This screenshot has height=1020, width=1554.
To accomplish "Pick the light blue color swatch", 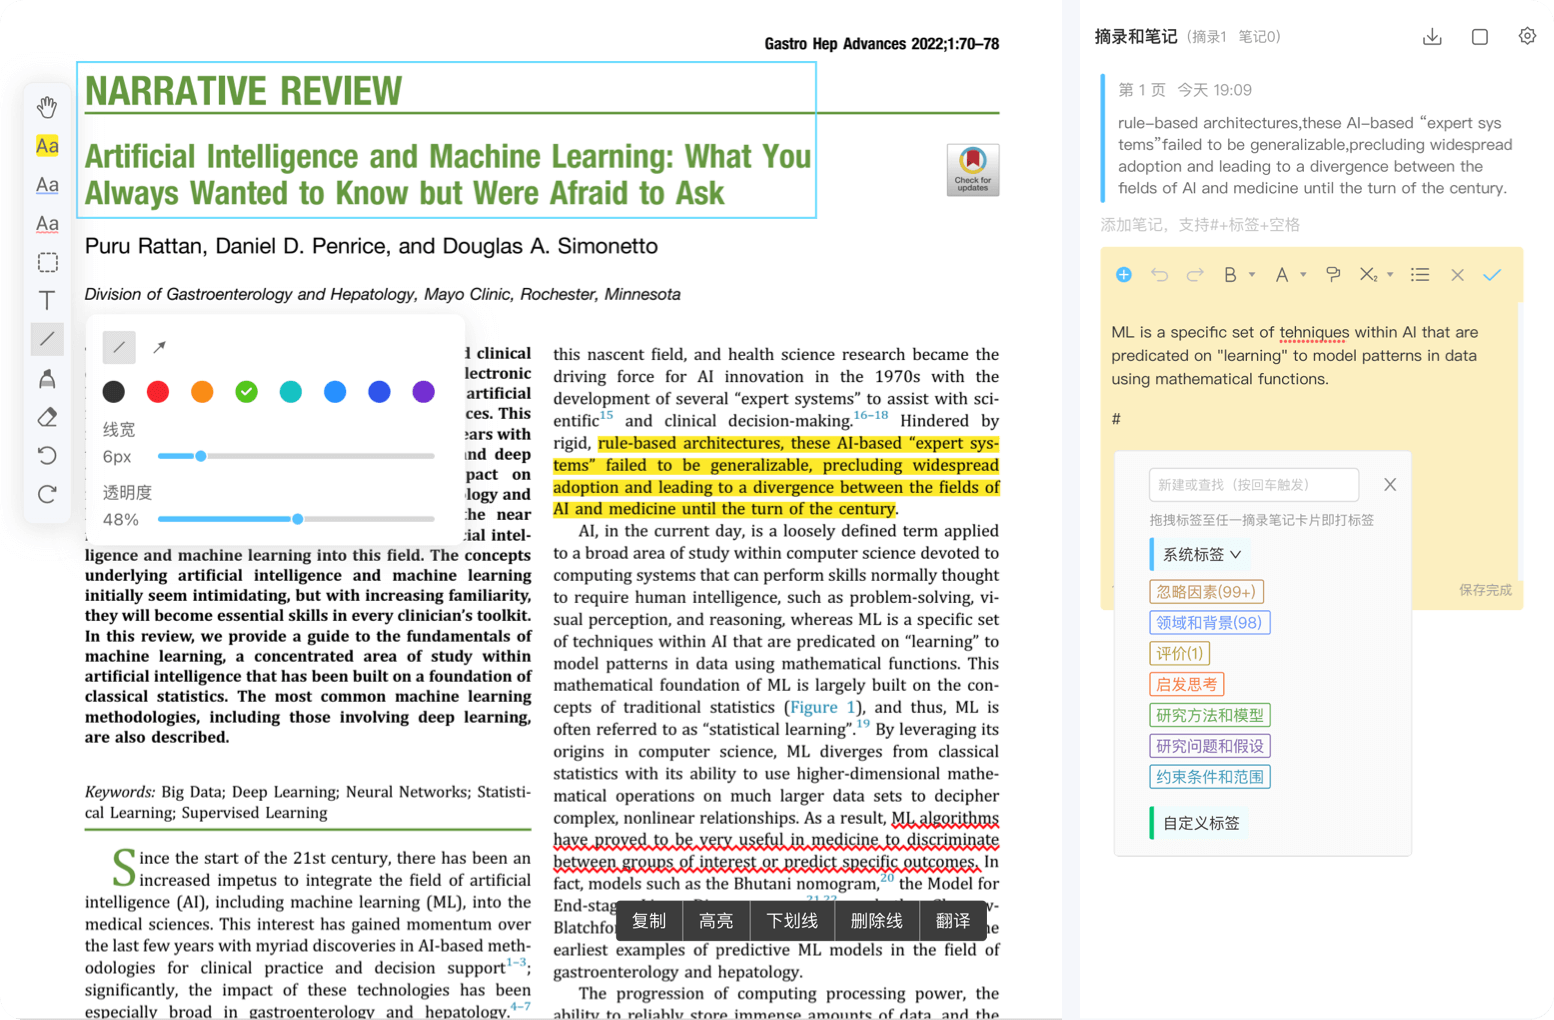I will point(335,392).
